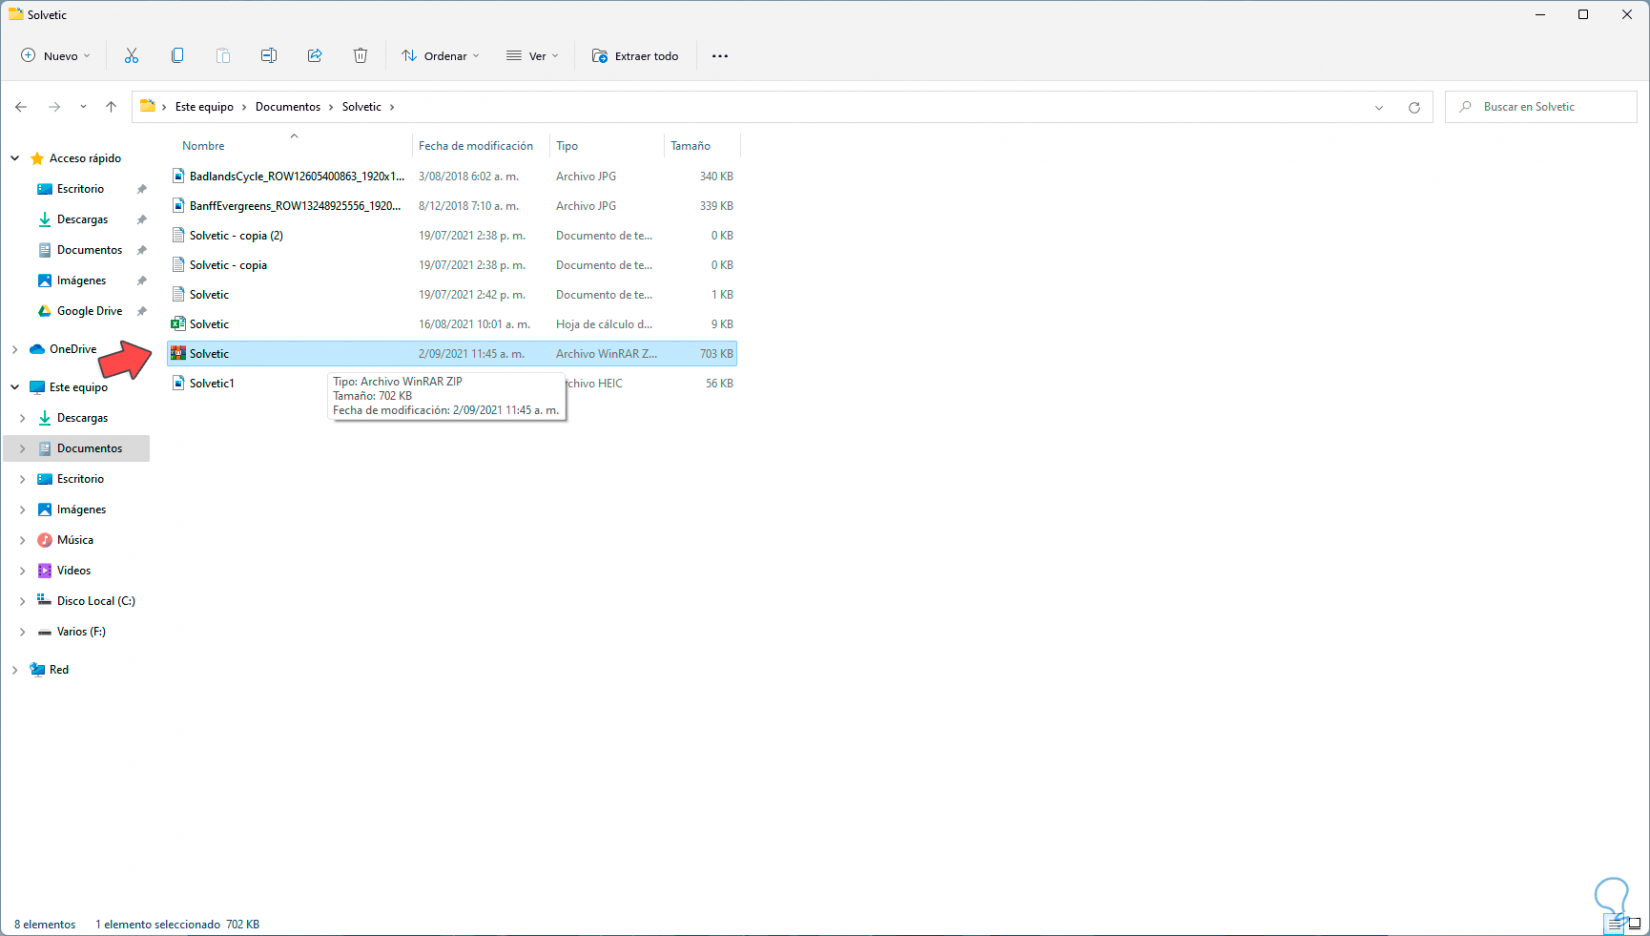Viewport: 1650px width, 936px height.
Task: Click Extraer todo button
Action: click(636, 56)
